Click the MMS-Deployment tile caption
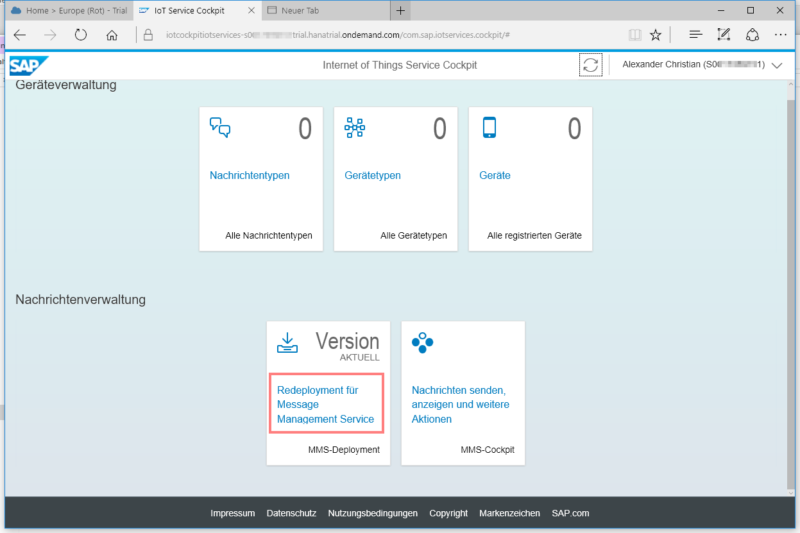 click(x=344, y=450)
